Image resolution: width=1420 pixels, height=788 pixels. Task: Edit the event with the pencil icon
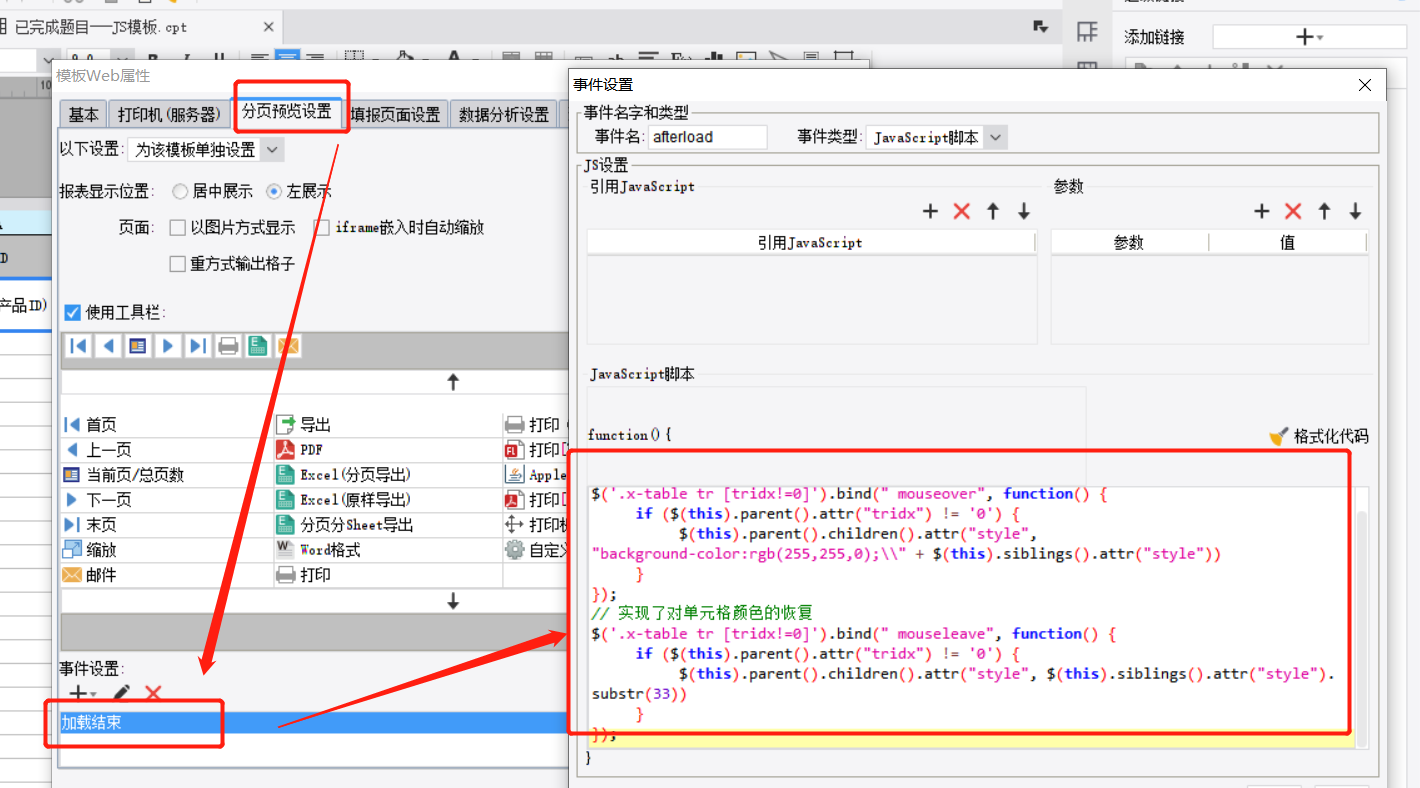[122, 693]
